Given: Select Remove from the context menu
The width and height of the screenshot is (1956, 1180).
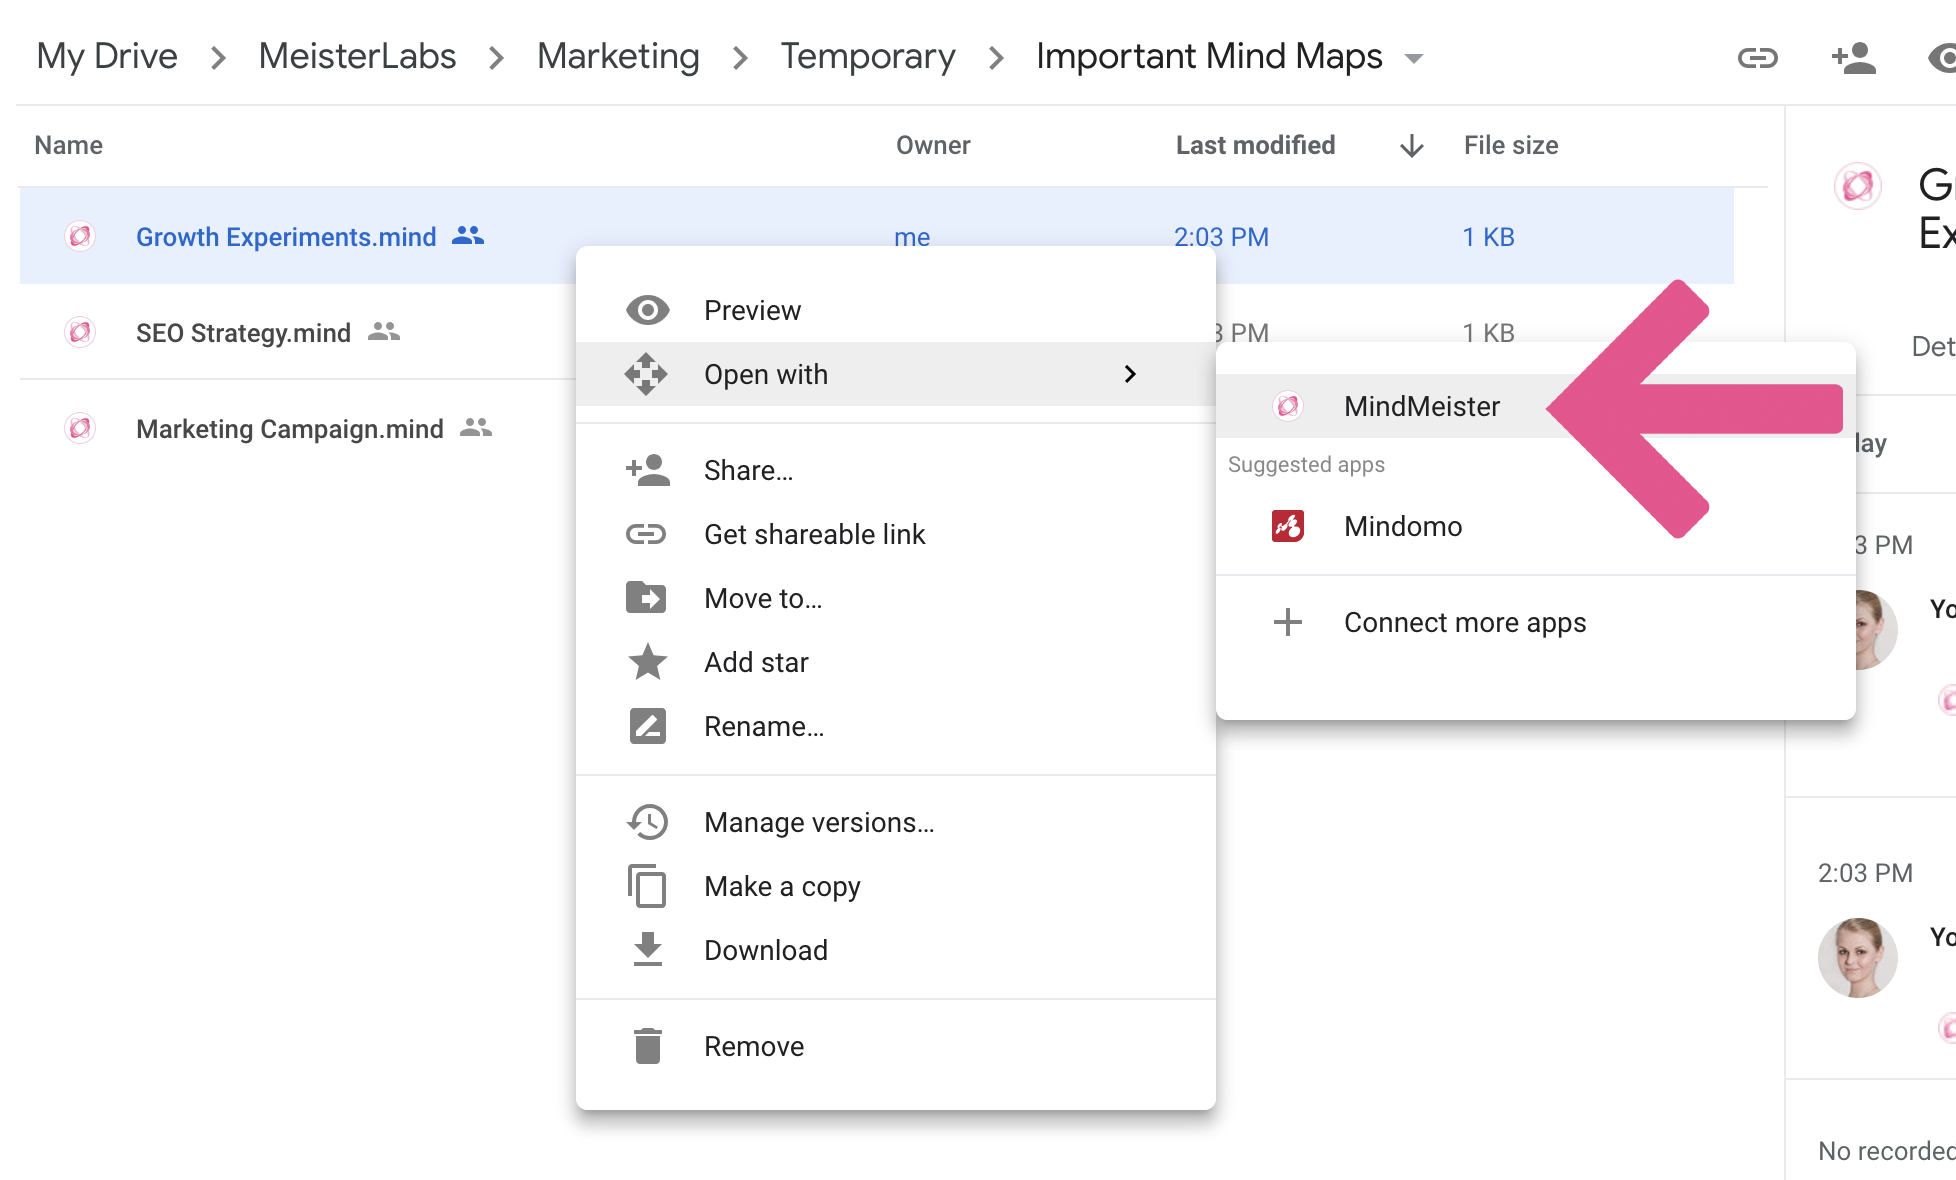Looking at the screenshot, I should (x=896, y=1046).
